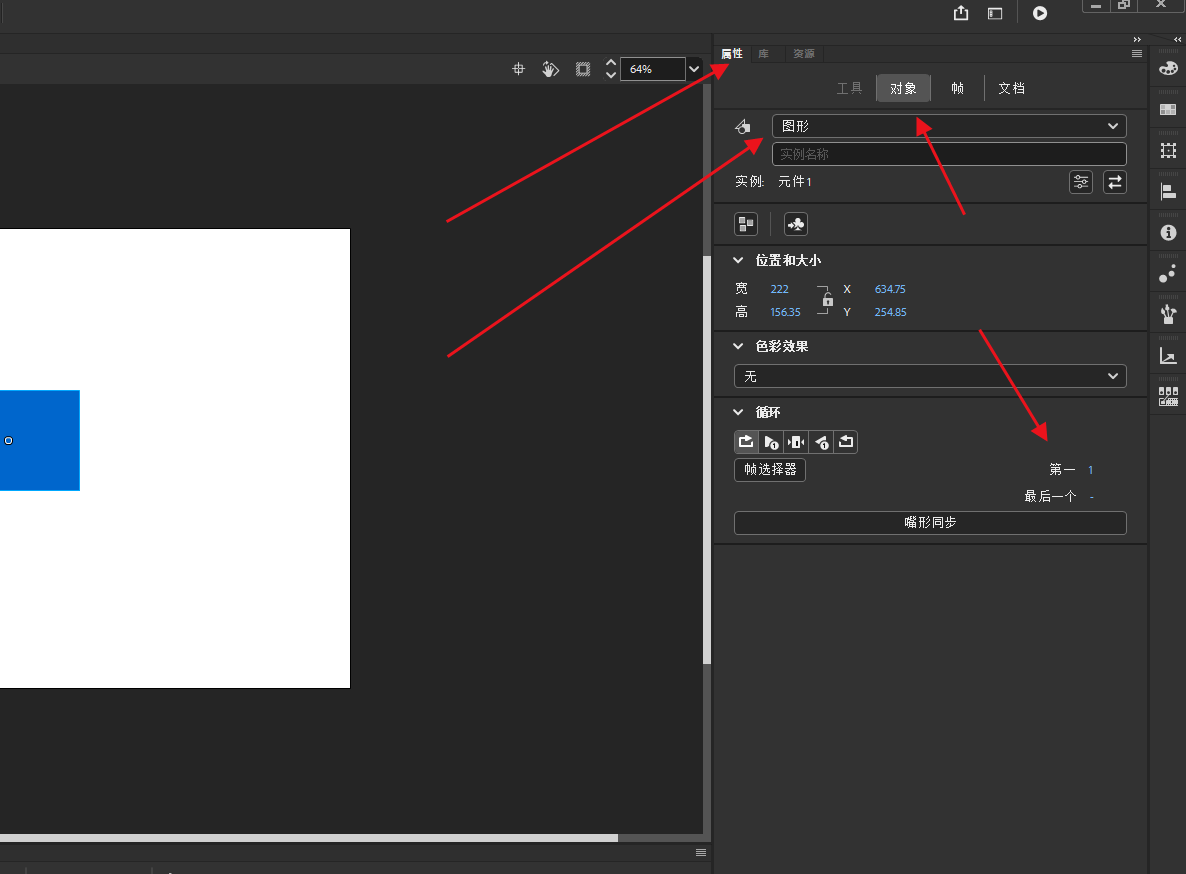The height and width of the screenshot is (874, 1186).
Task: Toggle clip content outside stage icon
Action: click(583, 69)
